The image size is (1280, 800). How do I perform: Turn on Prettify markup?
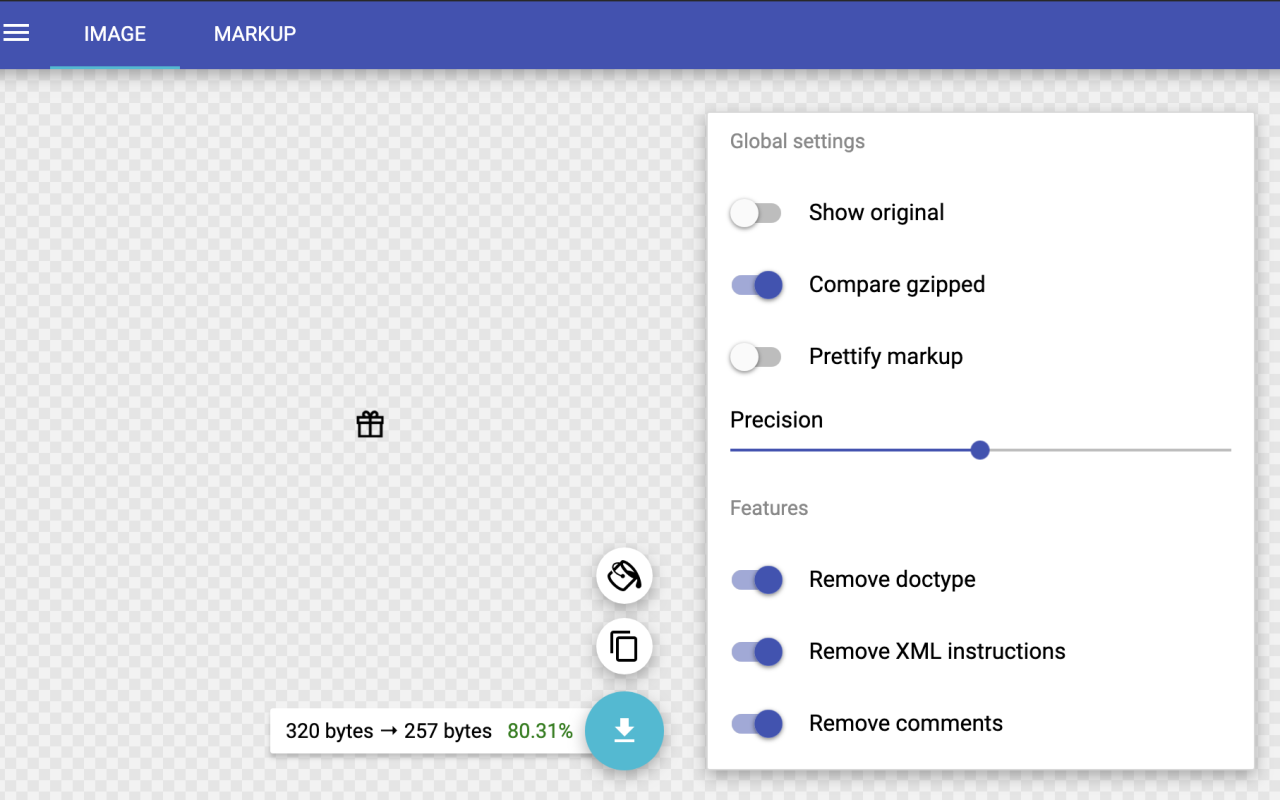coord(755,357)
